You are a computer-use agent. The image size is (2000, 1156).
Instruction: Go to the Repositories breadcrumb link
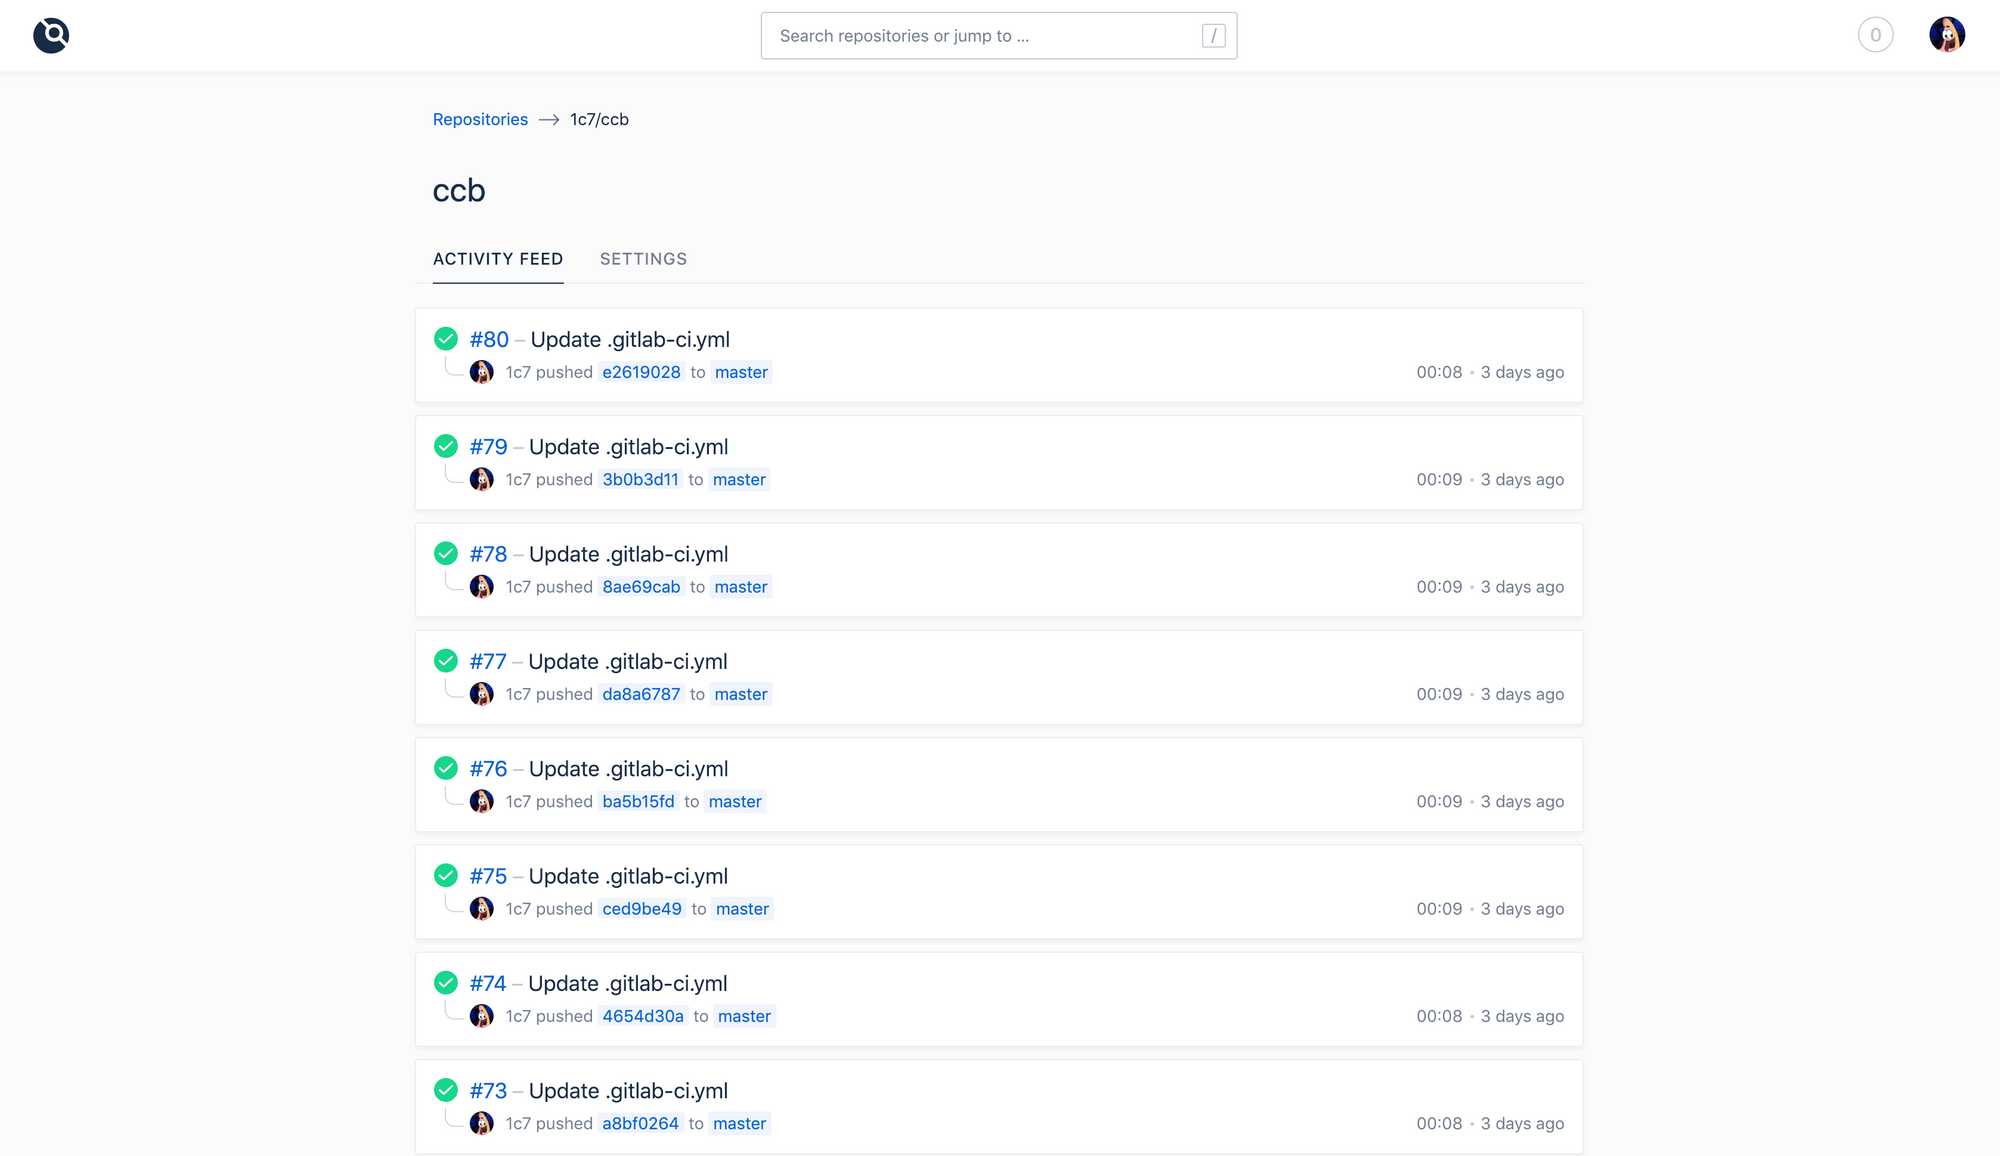(x=480, y=119)
